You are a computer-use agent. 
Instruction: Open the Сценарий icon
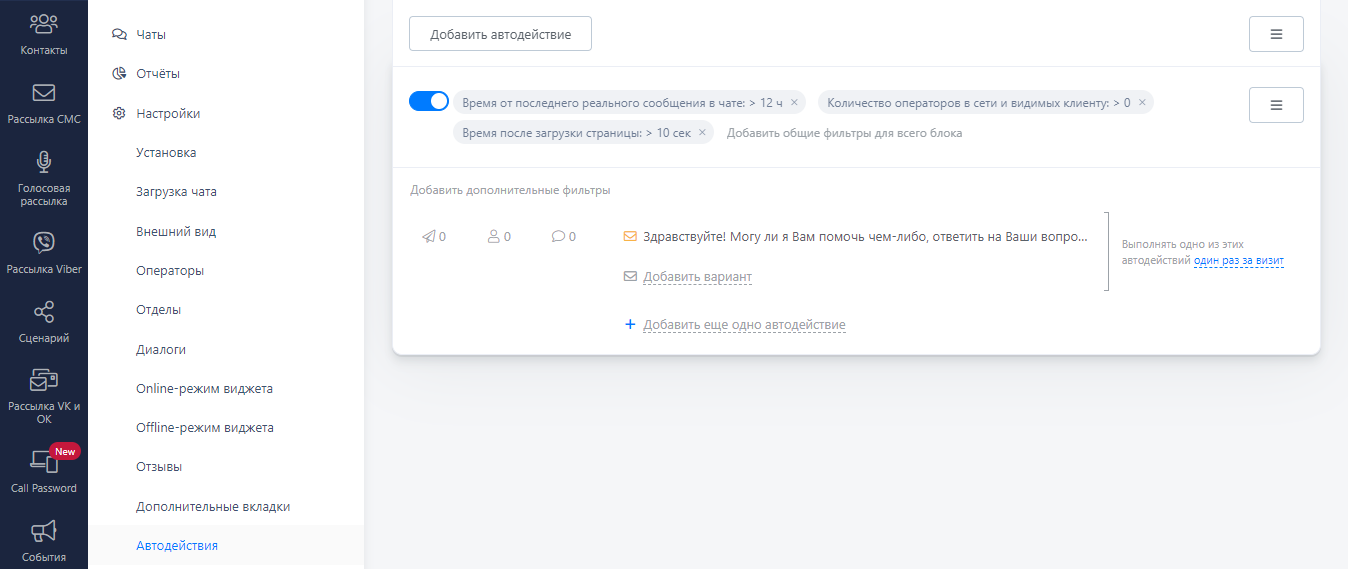pos(43,312)
